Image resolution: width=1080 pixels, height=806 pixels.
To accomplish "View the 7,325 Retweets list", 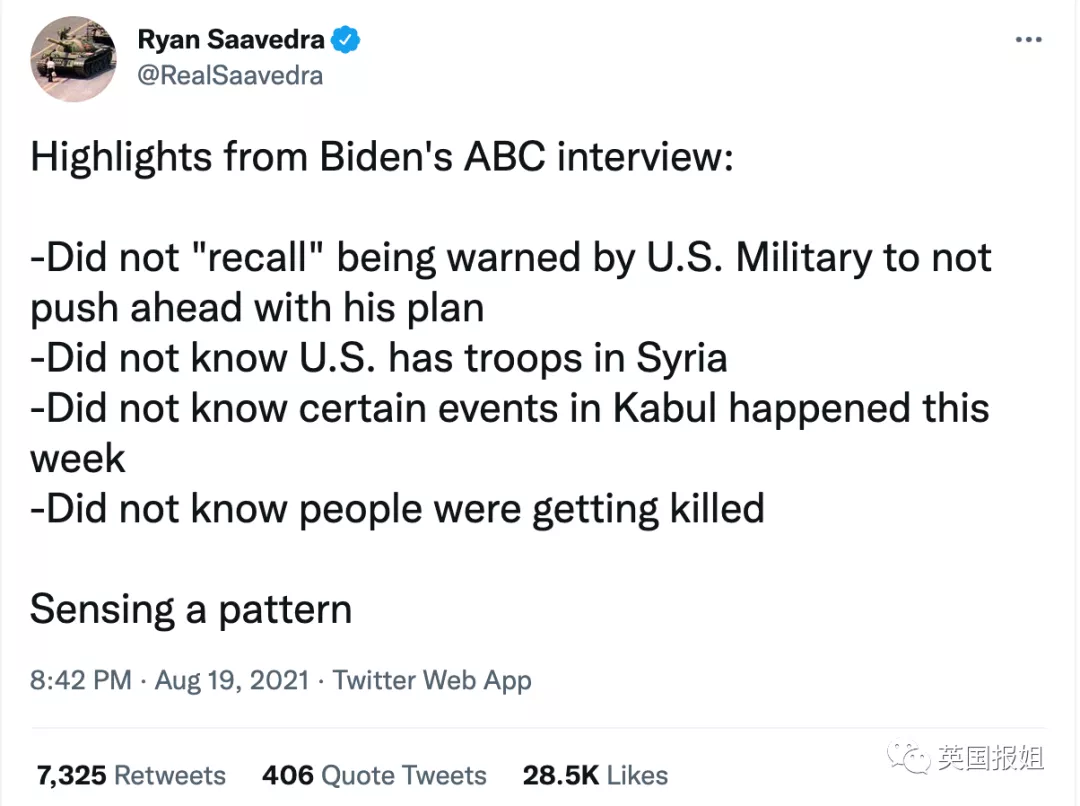I will 131,775.
